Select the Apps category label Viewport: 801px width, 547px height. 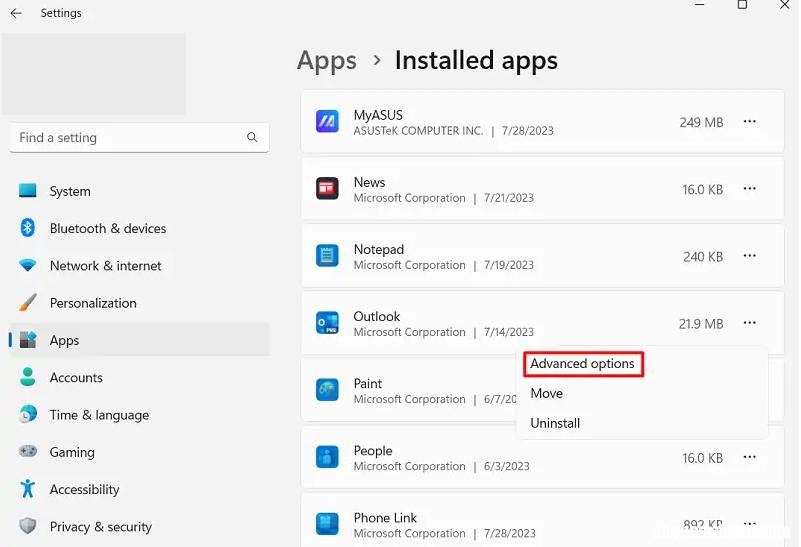pyautogui.click(x=64, y=341)
